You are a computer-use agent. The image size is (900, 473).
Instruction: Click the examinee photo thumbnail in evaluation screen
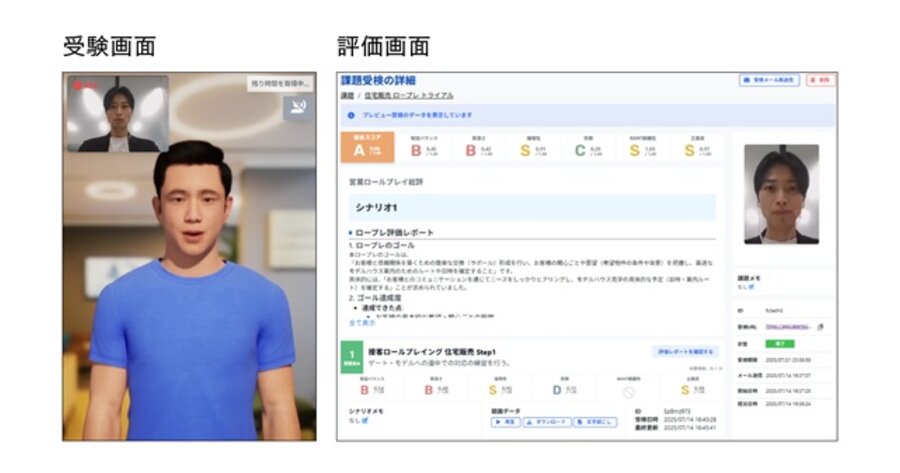coord(781,195)
